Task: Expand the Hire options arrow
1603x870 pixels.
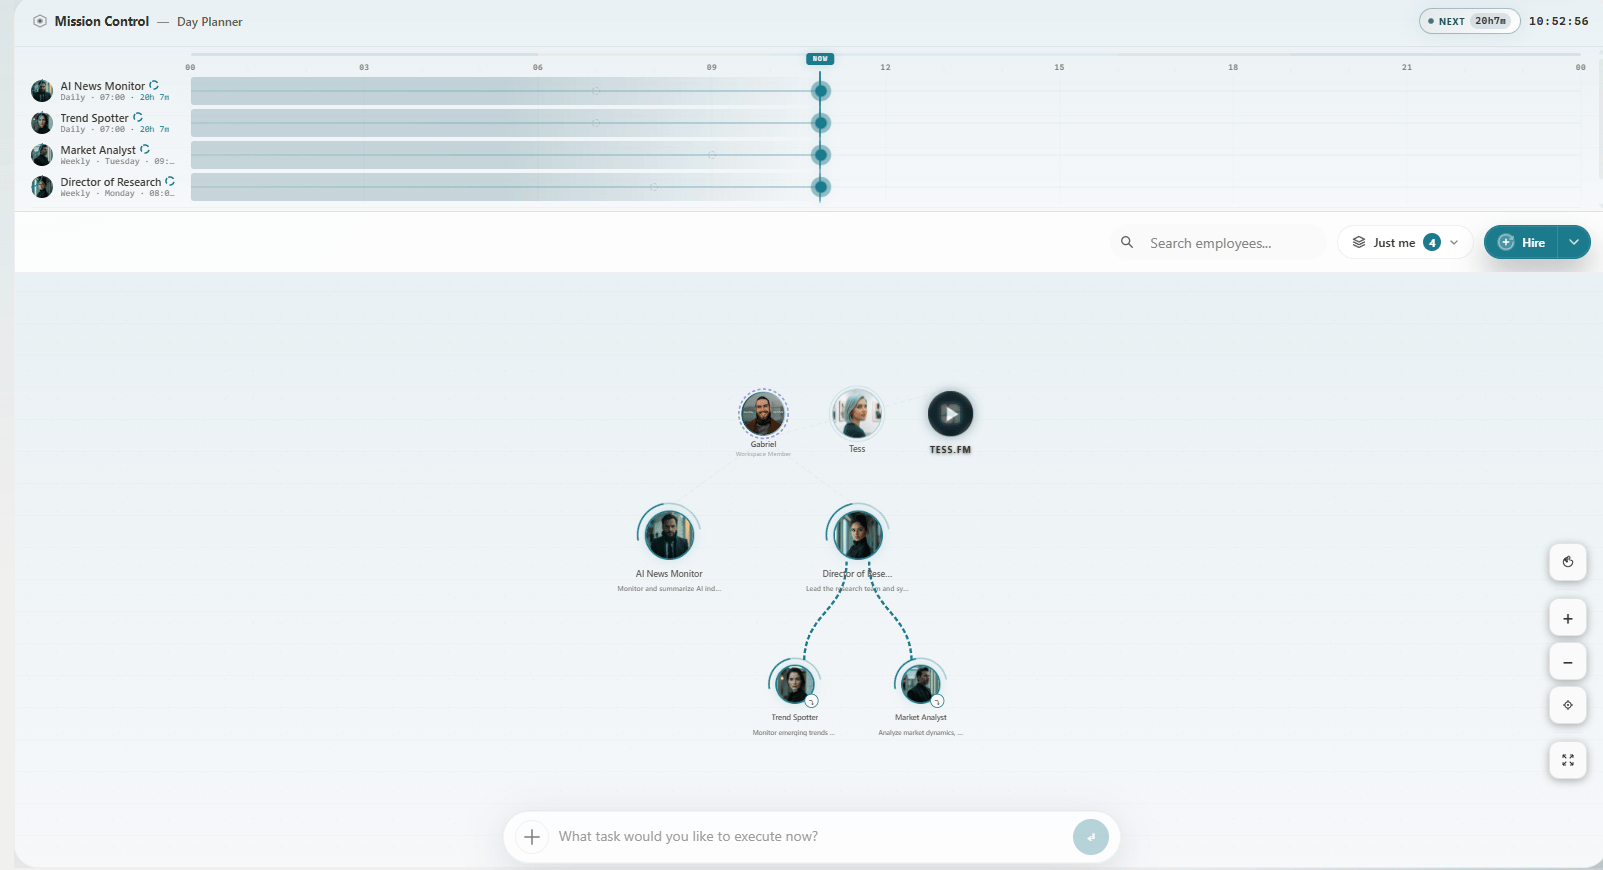Action: [1574, 242]
